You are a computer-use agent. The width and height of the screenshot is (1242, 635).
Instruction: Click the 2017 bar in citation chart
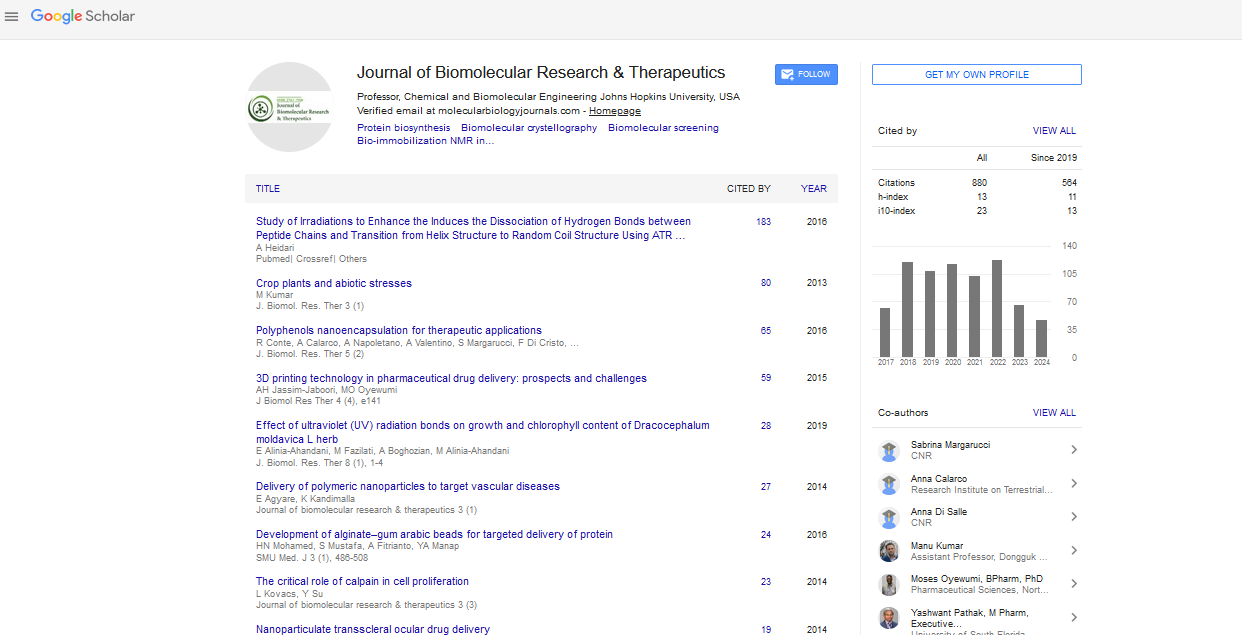[x=886, y=332]
